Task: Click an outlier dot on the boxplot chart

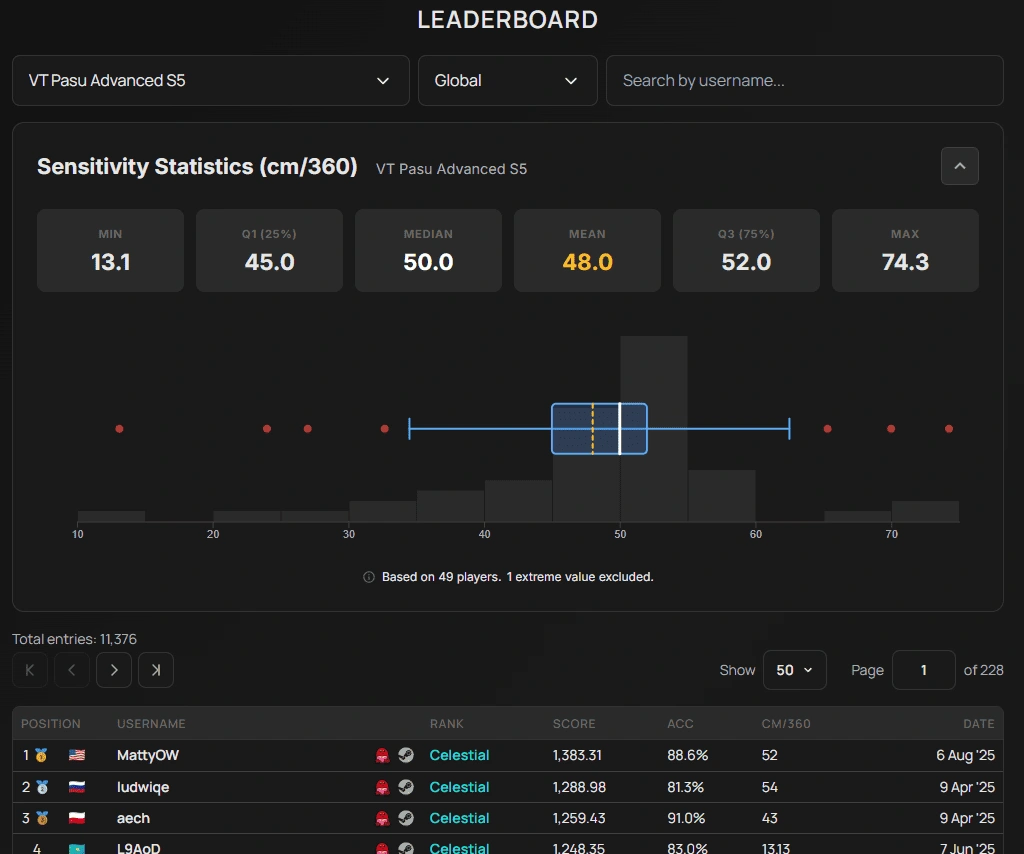Action: [x=119, y=428]
